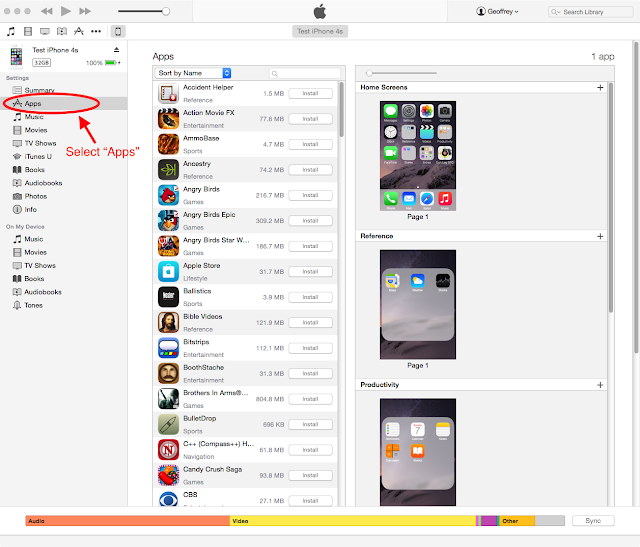Install the Accident Helper app
Screen dimensions: 640x547
click(x=310, y=93)
